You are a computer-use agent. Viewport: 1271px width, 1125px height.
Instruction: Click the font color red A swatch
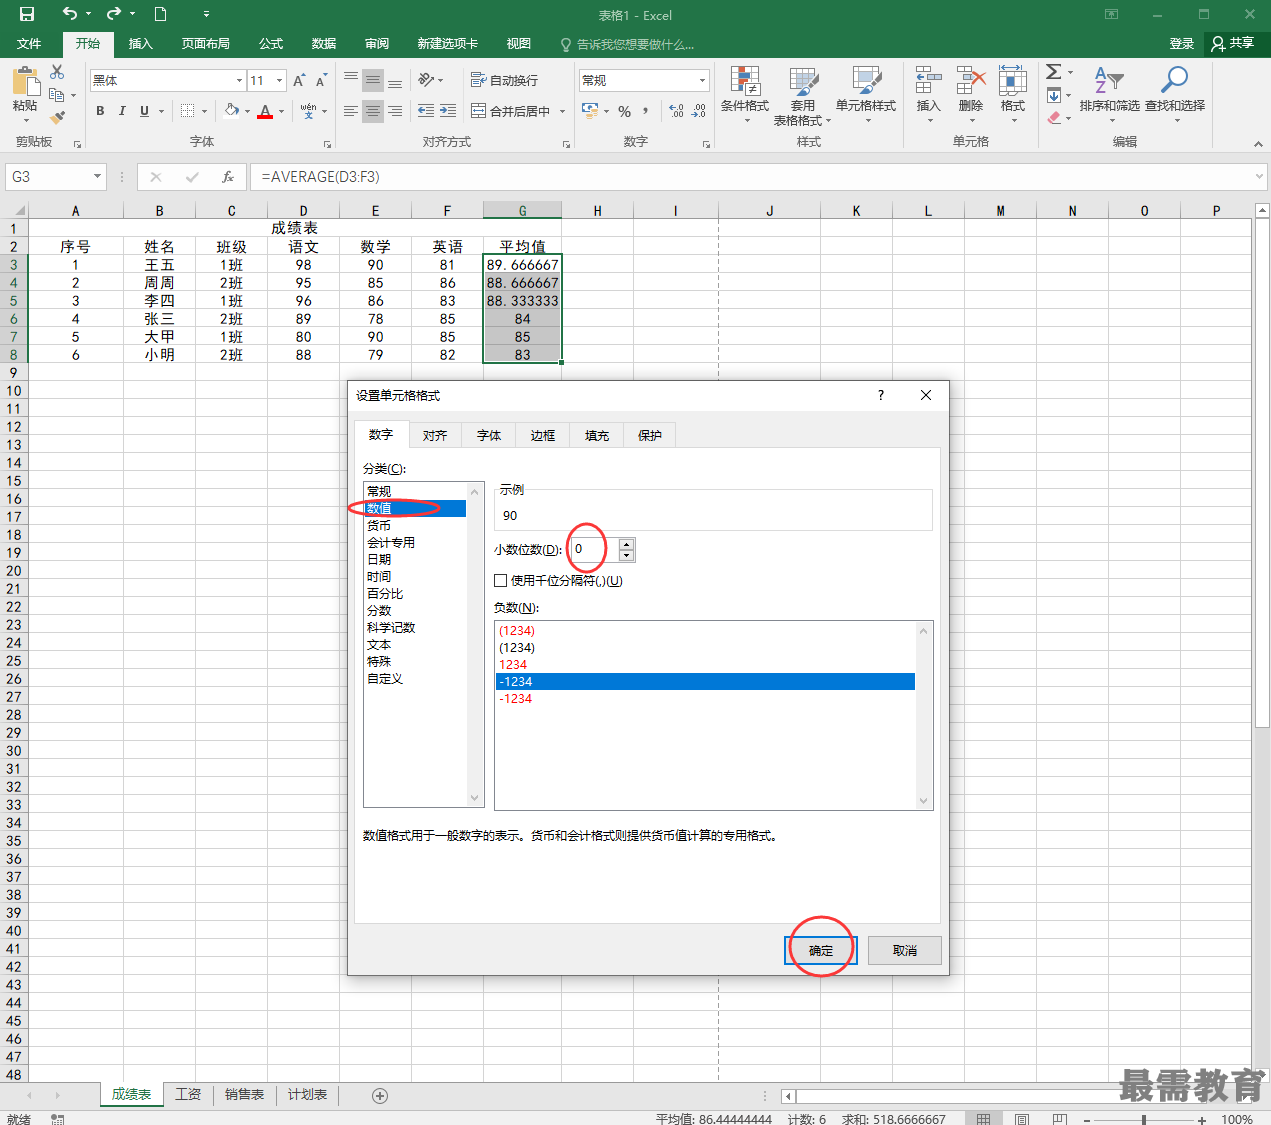[265, 111]
